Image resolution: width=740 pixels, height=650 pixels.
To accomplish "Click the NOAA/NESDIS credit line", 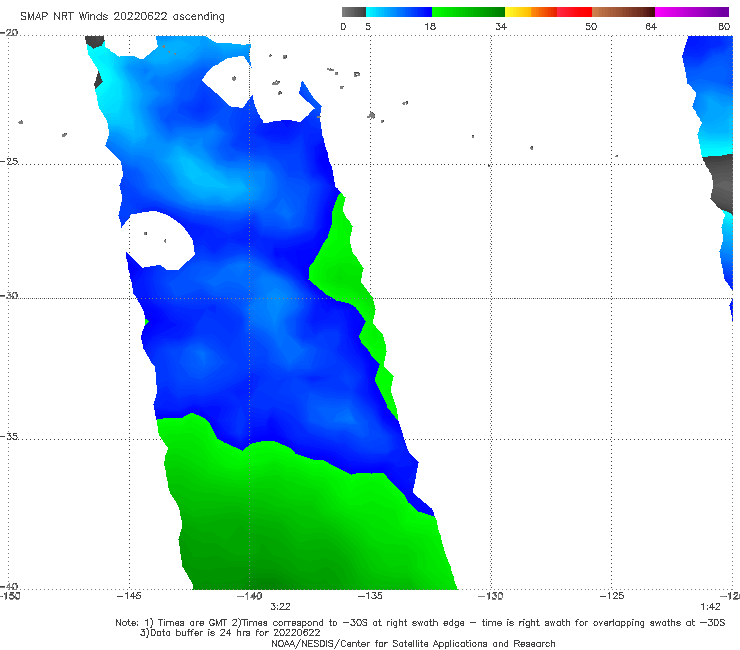I will (413, 643).
